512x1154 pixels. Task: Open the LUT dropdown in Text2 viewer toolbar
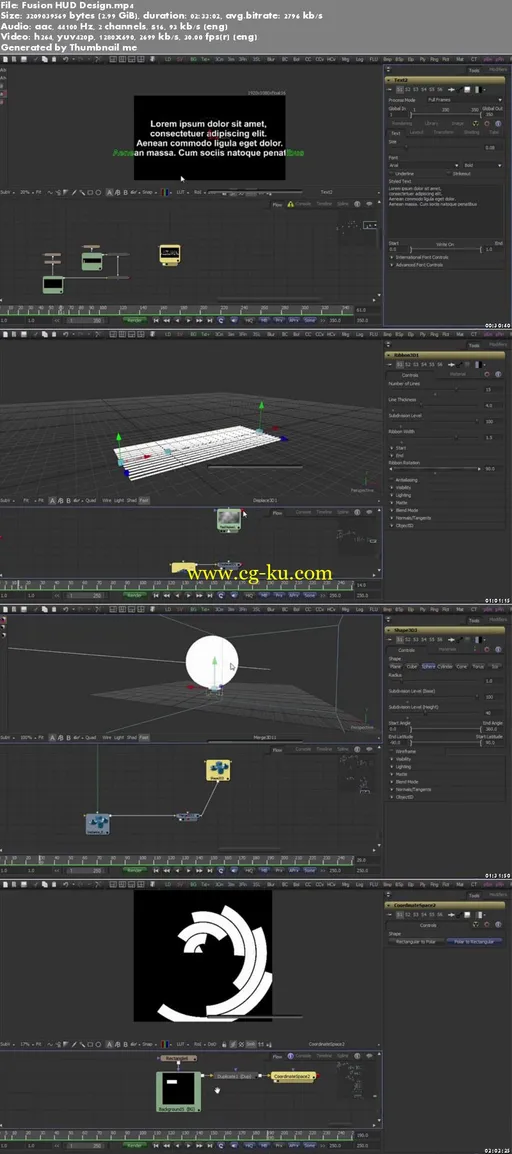[x=181, y=192]
